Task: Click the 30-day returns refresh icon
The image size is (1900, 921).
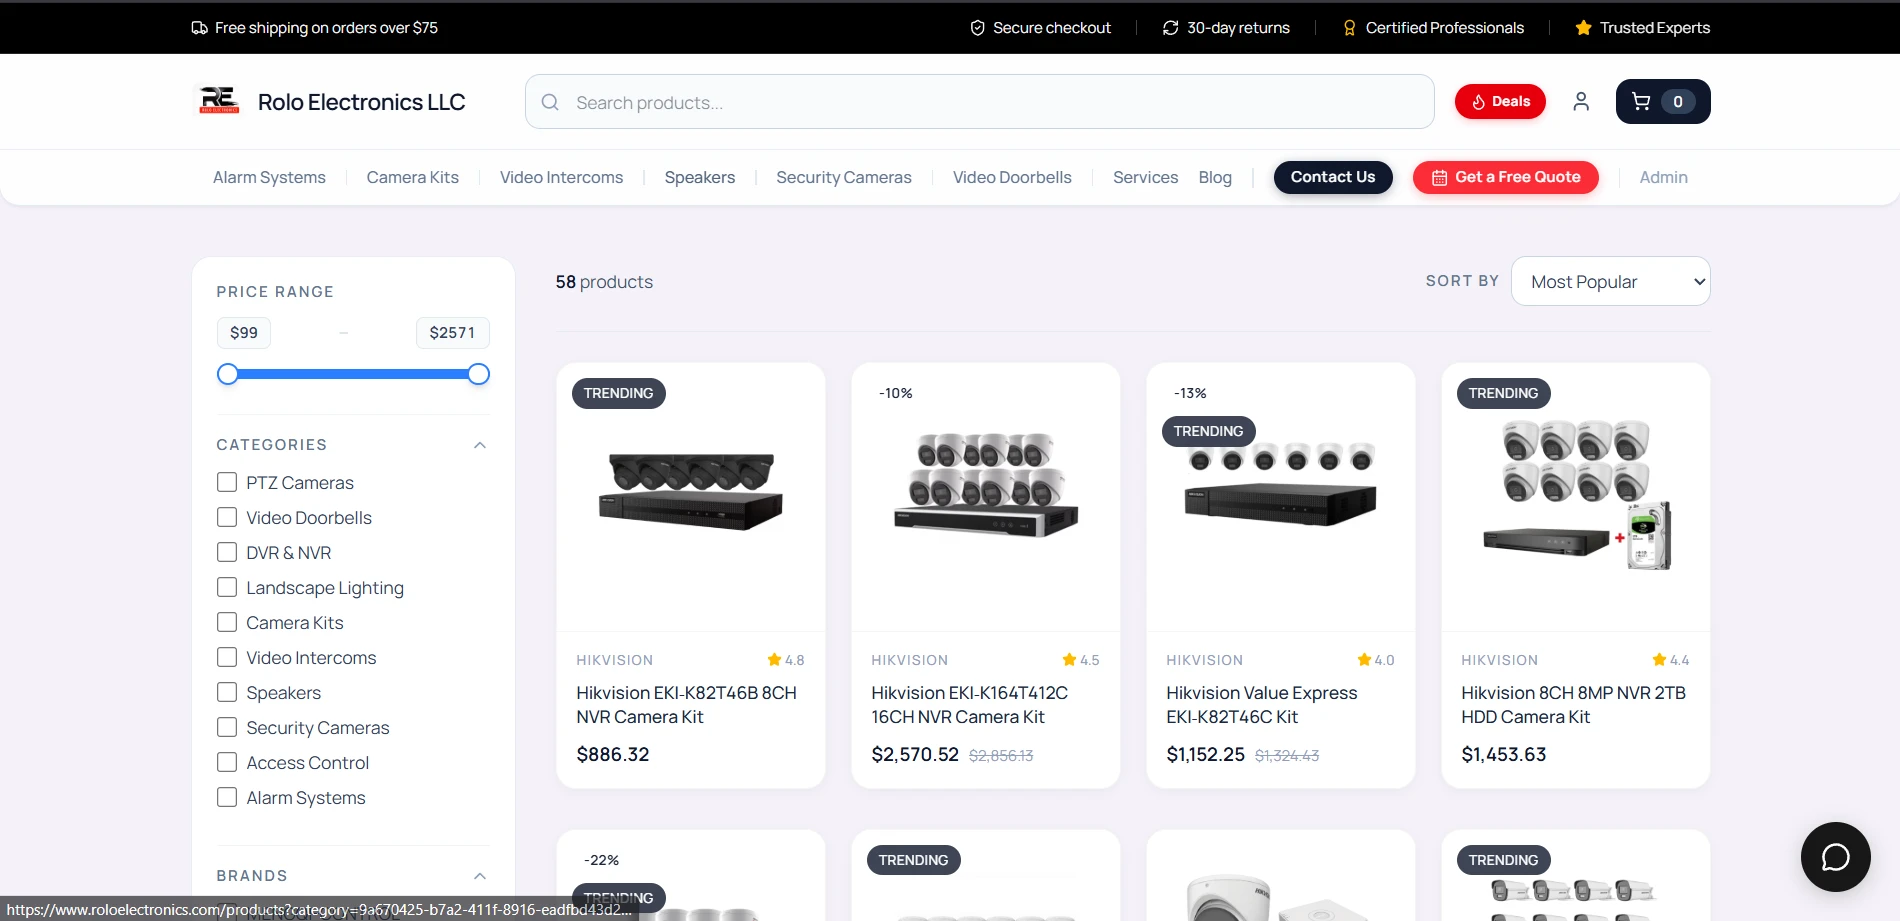Action: pos(1170,28)
